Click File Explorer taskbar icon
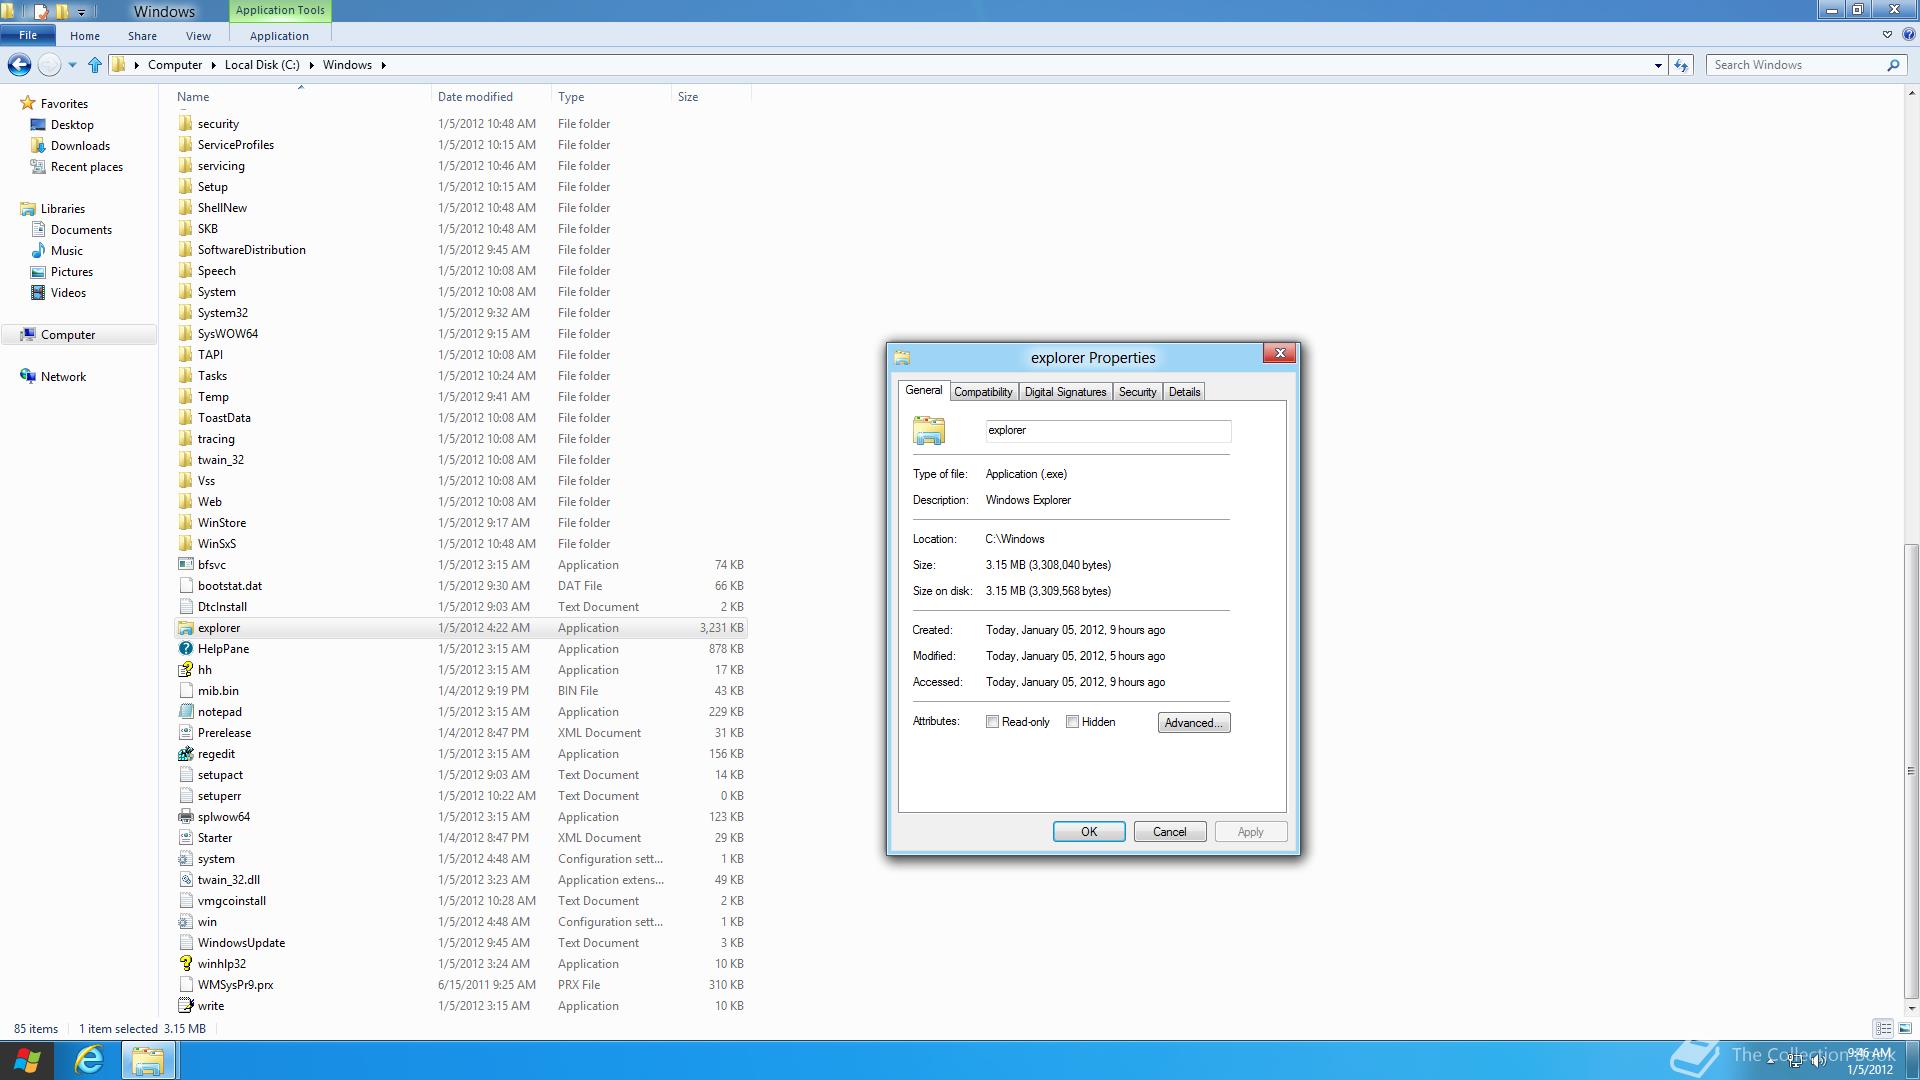The image size is (1920, 1080). (x=148, y=1060)
